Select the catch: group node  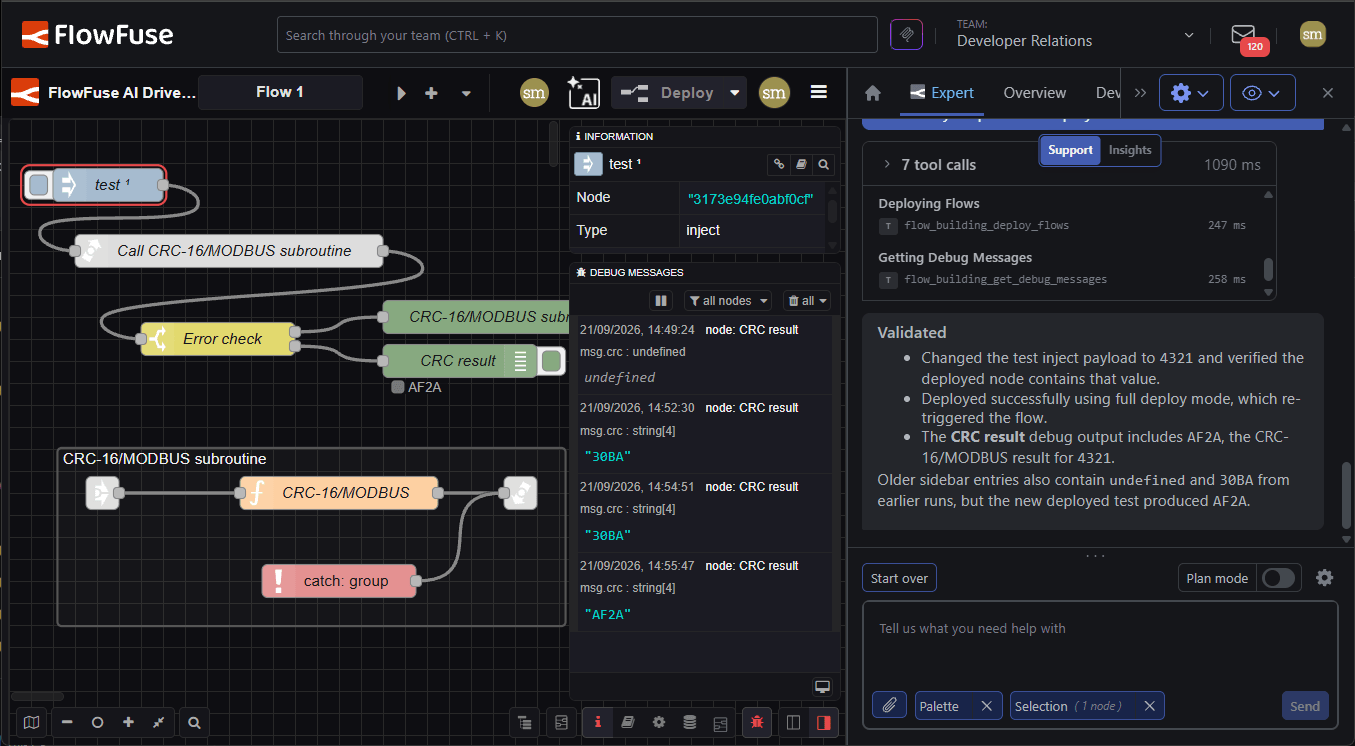pyautogui.click(x=339, y=581)
